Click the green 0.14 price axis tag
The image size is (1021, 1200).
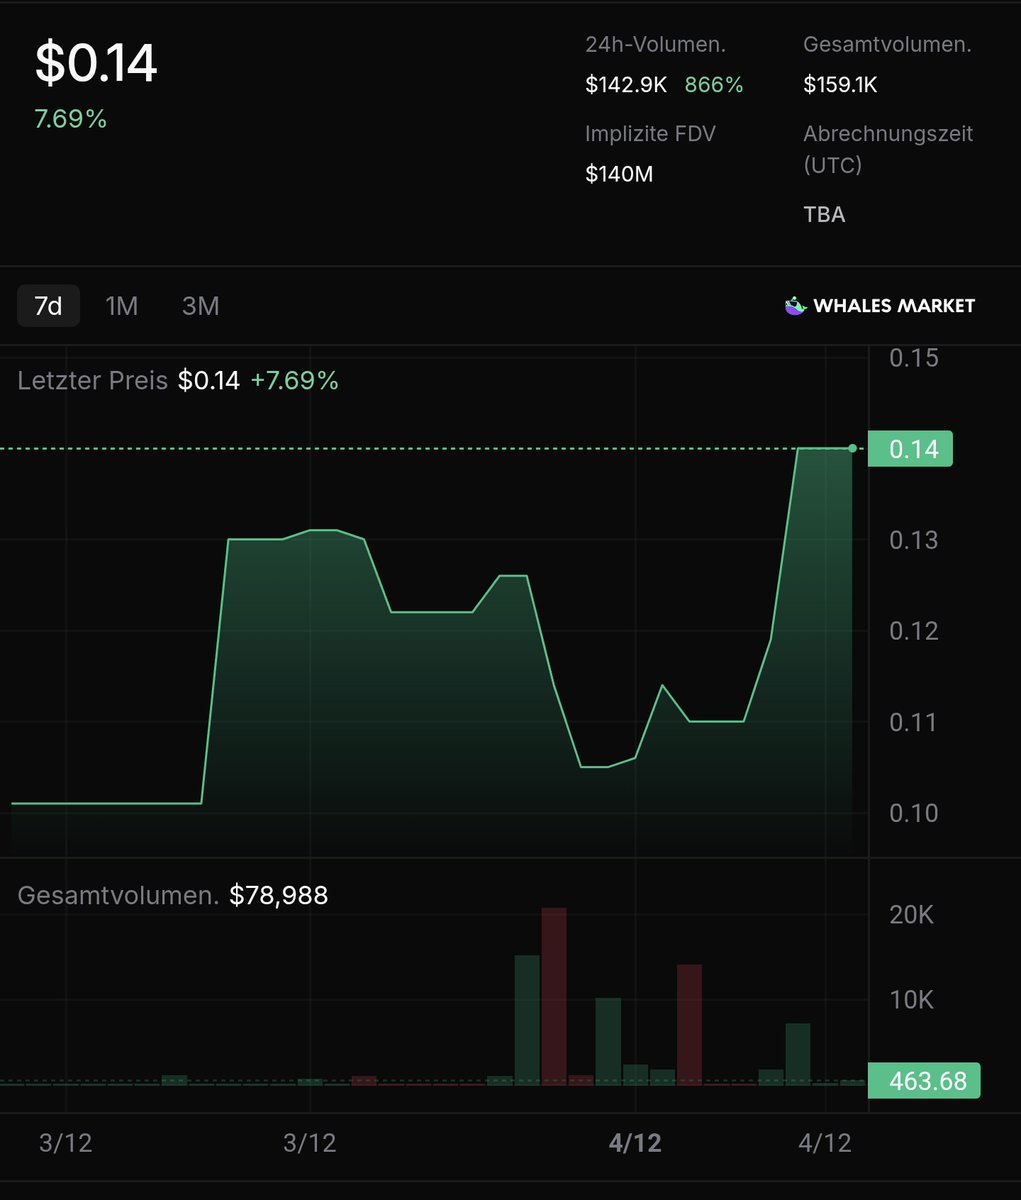pos(910,449)
